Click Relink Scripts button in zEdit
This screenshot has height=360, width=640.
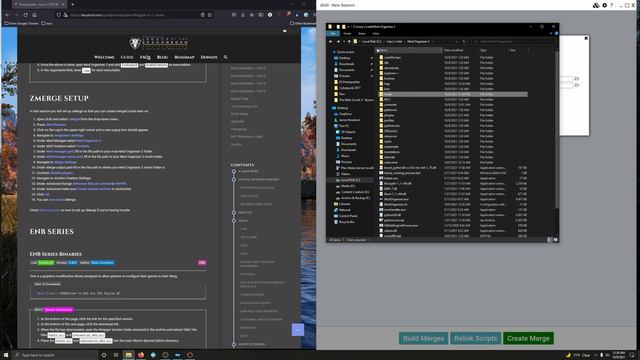click(x=476, y=338)
